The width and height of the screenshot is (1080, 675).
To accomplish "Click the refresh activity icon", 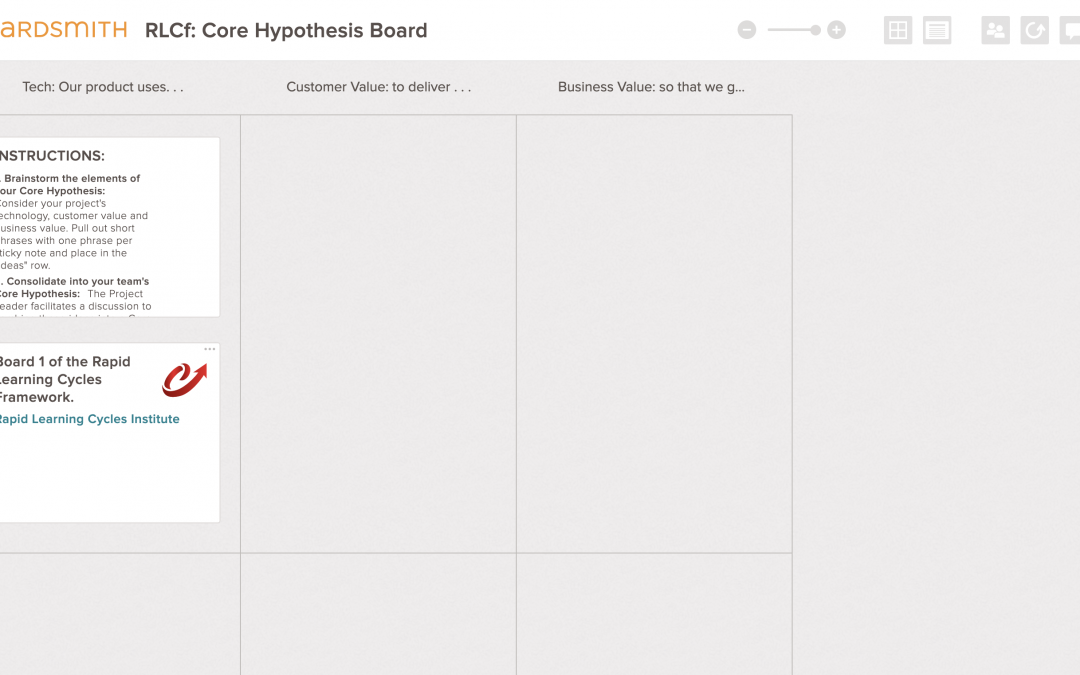I will 1035,30.
